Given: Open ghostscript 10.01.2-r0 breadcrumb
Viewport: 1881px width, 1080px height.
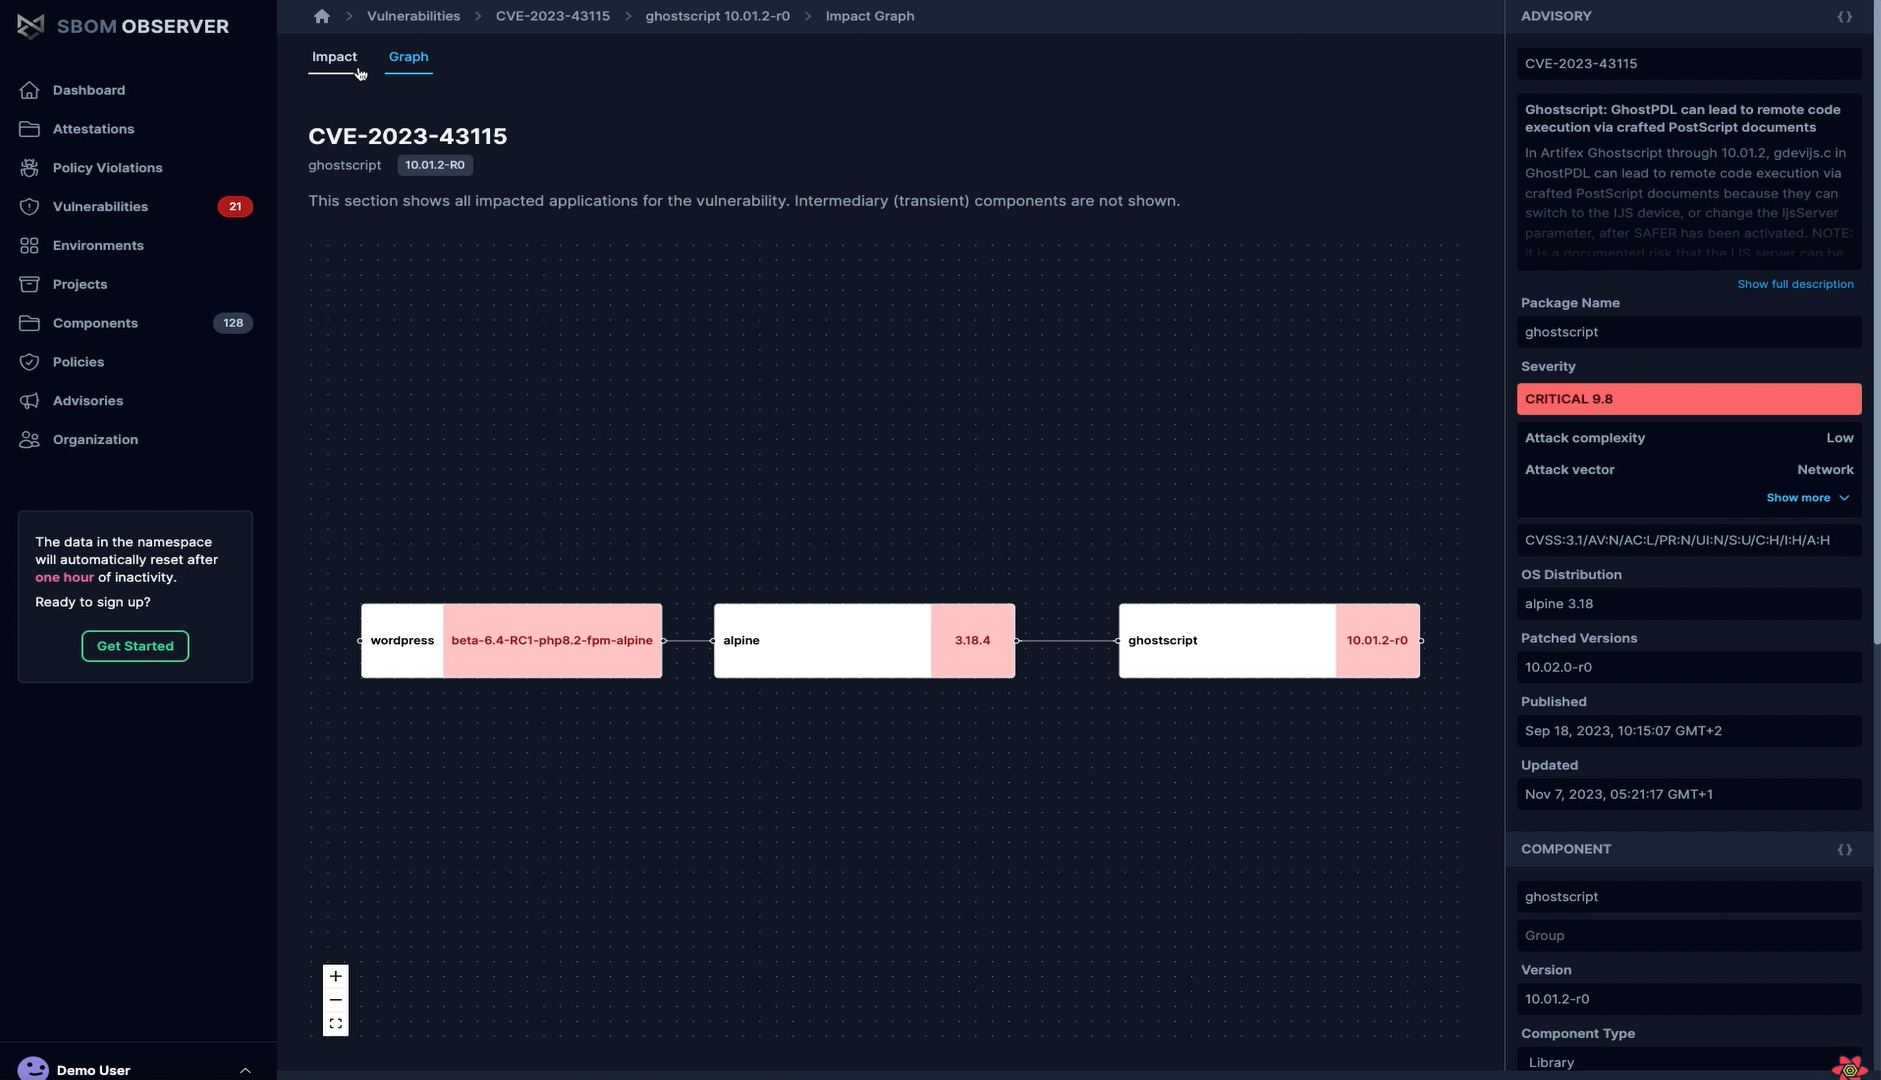Looking at the screenshot, I should [717, 16].
